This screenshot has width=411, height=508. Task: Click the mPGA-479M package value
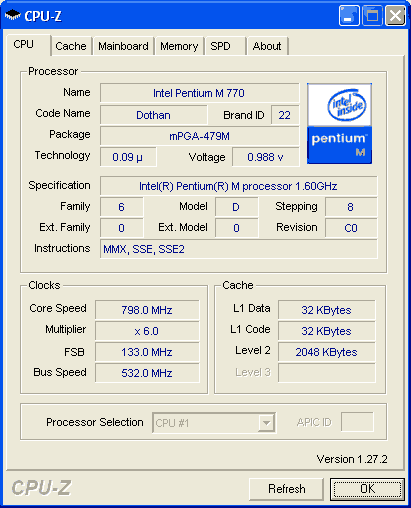[199, 136]
